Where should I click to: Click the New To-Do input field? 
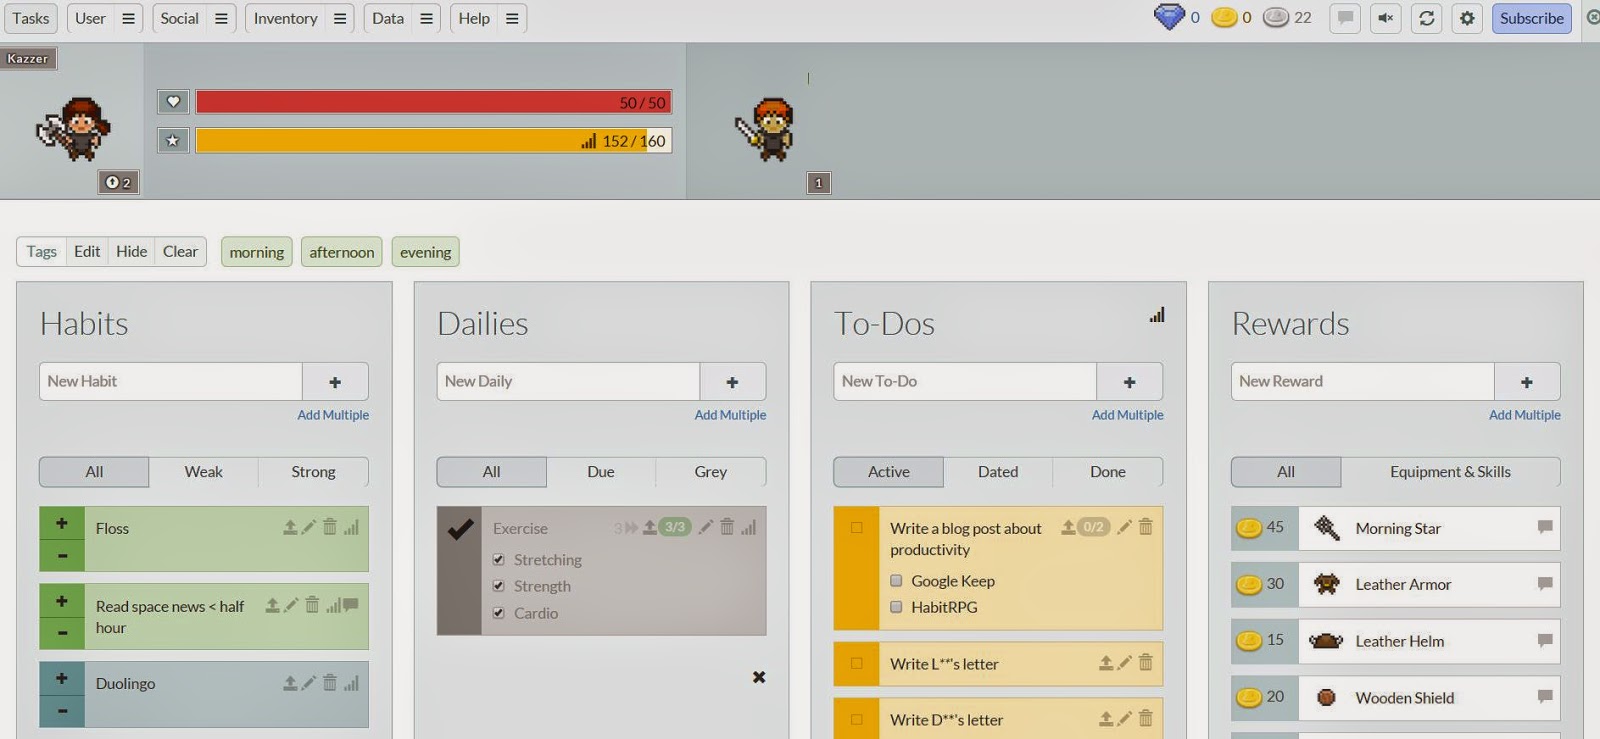(965, 381)
